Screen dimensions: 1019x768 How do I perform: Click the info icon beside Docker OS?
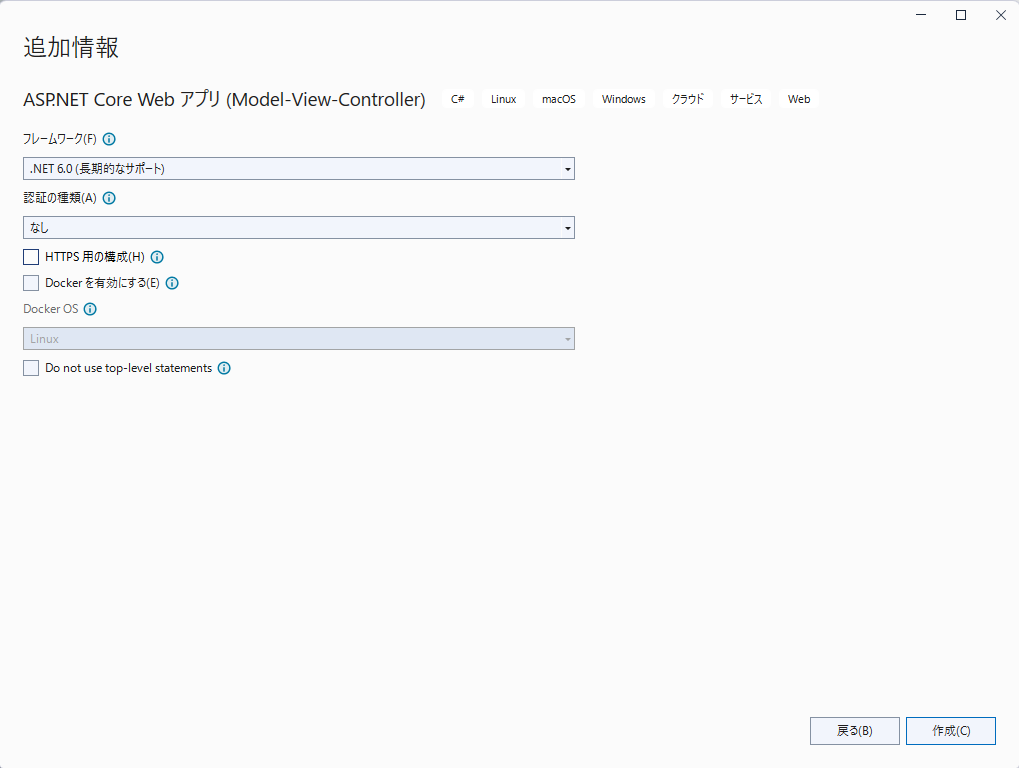(x=90, y=309)
